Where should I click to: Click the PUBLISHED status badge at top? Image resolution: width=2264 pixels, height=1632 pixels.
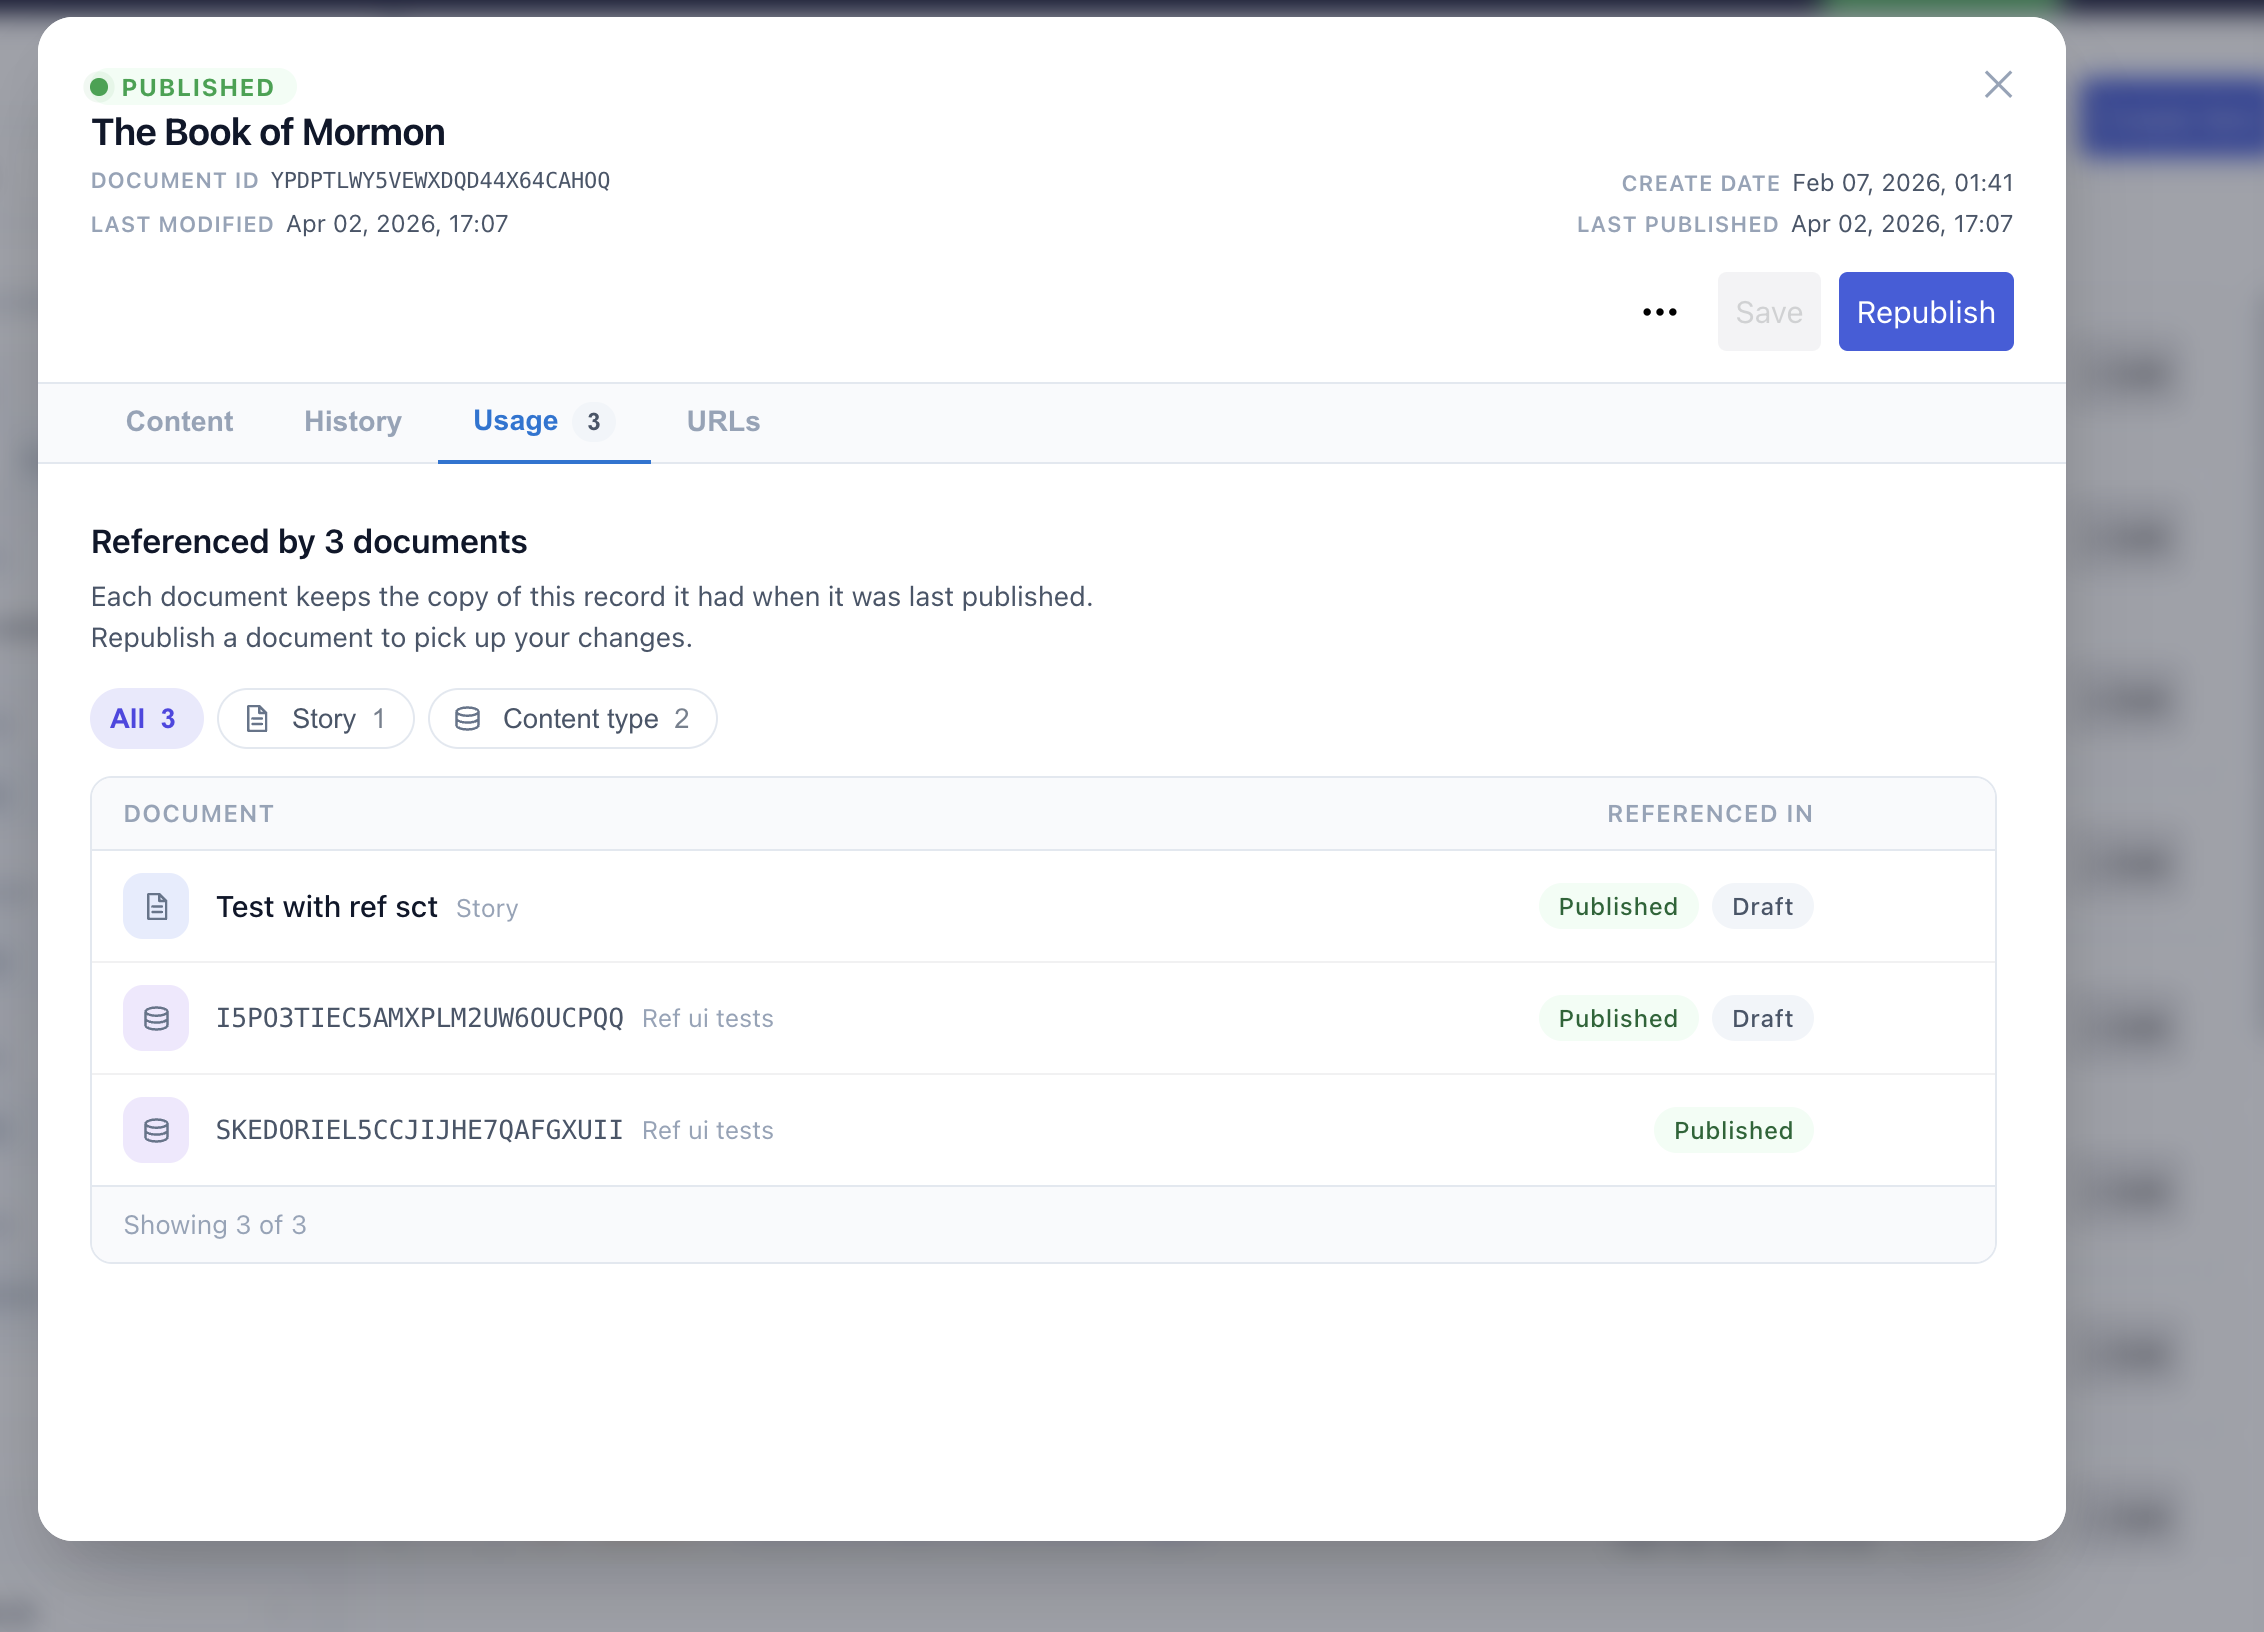tap(189, 87)
